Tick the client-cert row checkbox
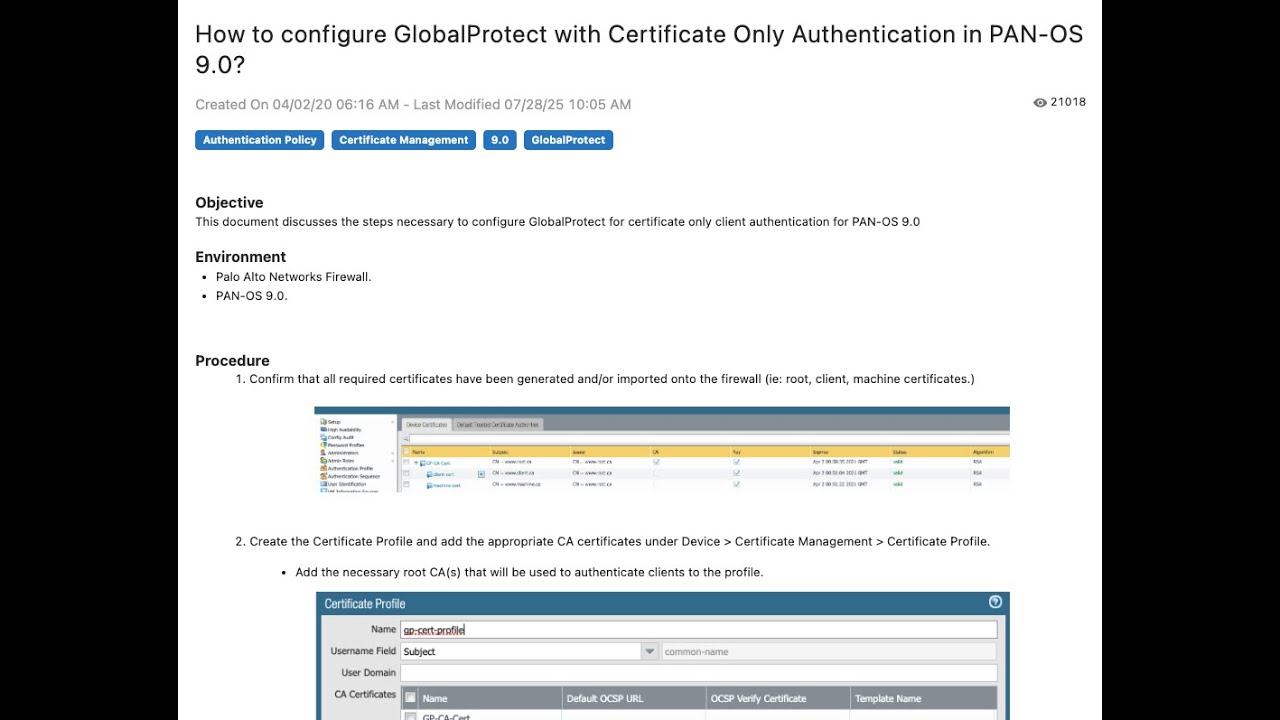 click(x=406, y=473)
